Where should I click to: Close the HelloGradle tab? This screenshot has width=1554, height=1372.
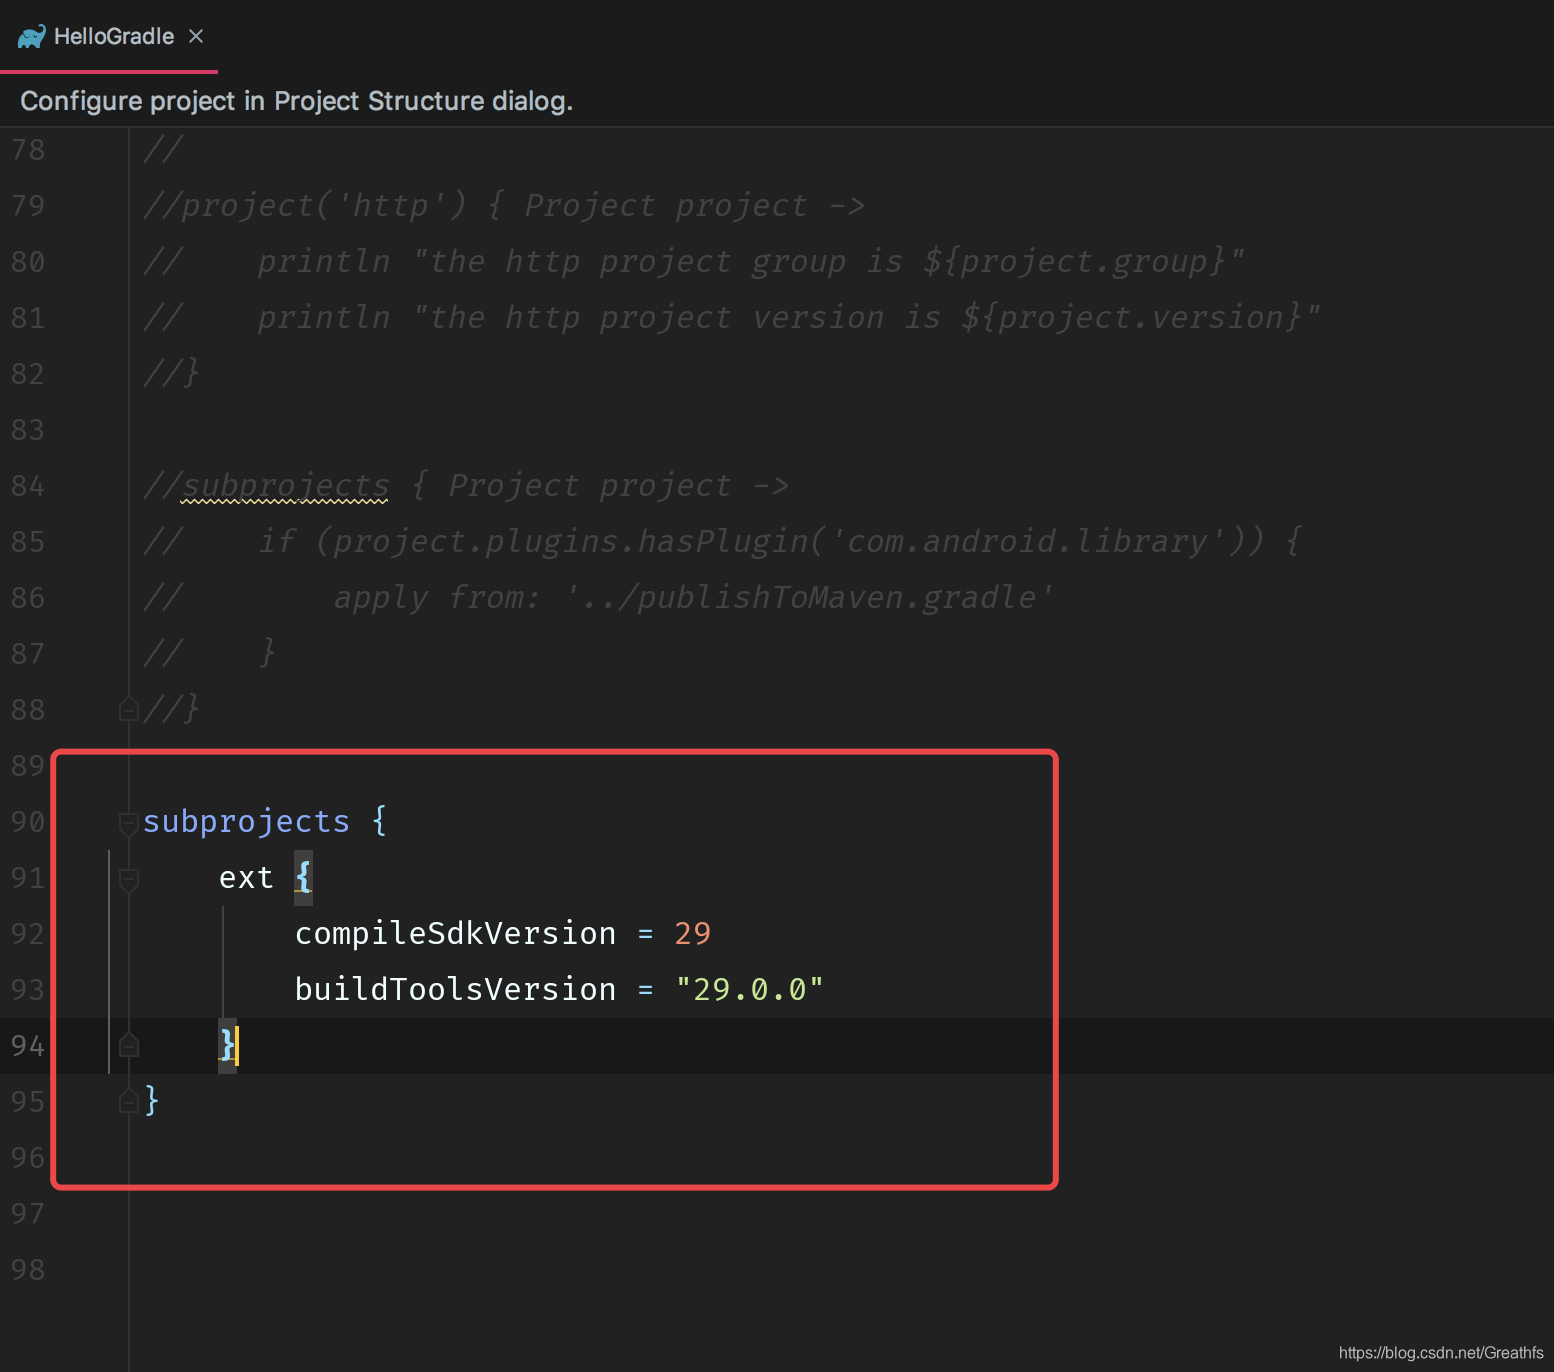[x=196, y=36]
